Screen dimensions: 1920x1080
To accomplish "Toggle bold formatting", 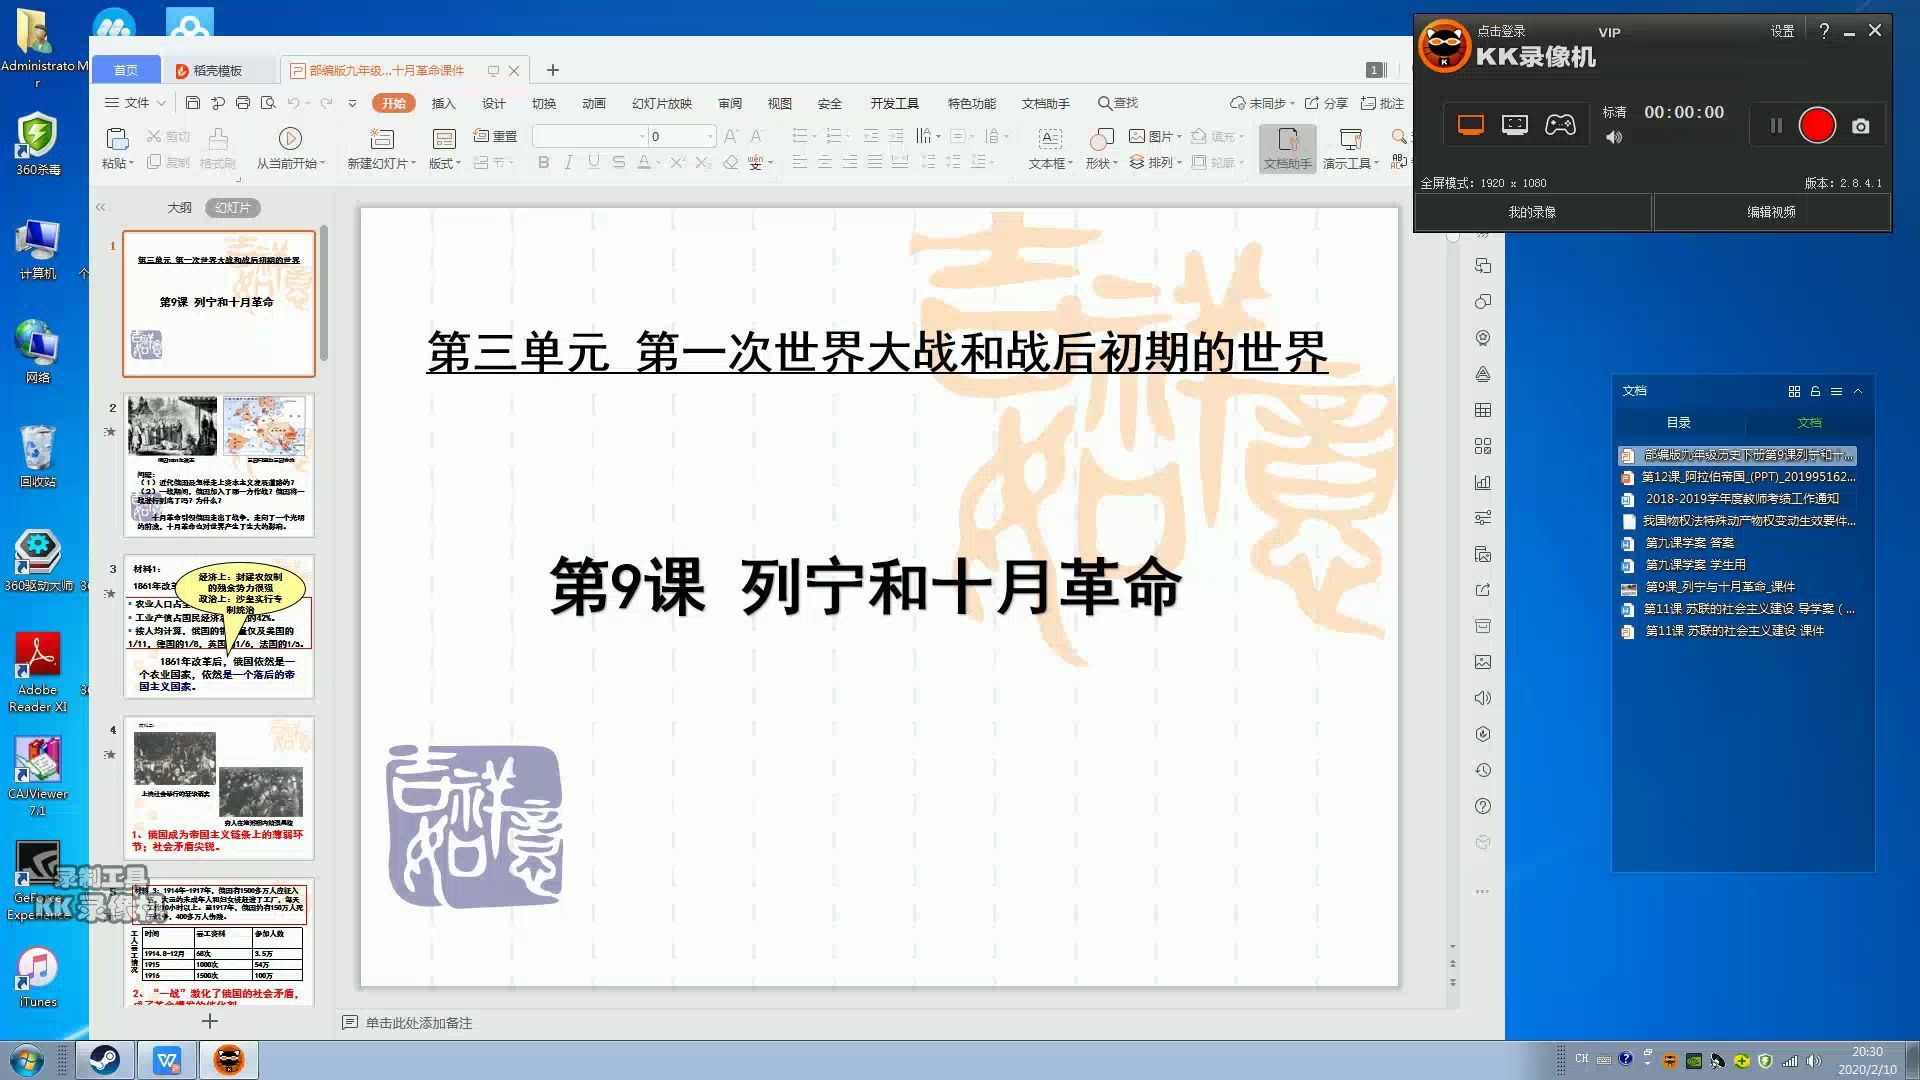I will (x=543, y=160).
